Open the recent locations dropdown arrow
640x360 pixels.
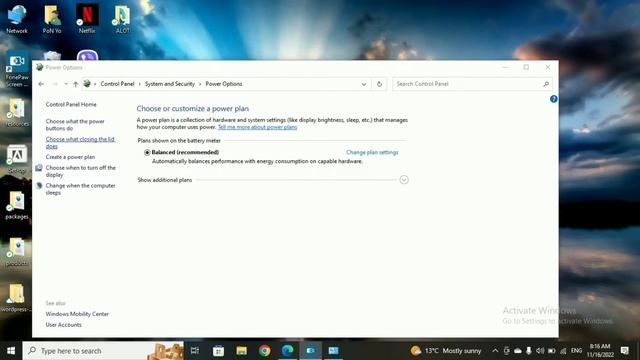[x=66, y=84]
